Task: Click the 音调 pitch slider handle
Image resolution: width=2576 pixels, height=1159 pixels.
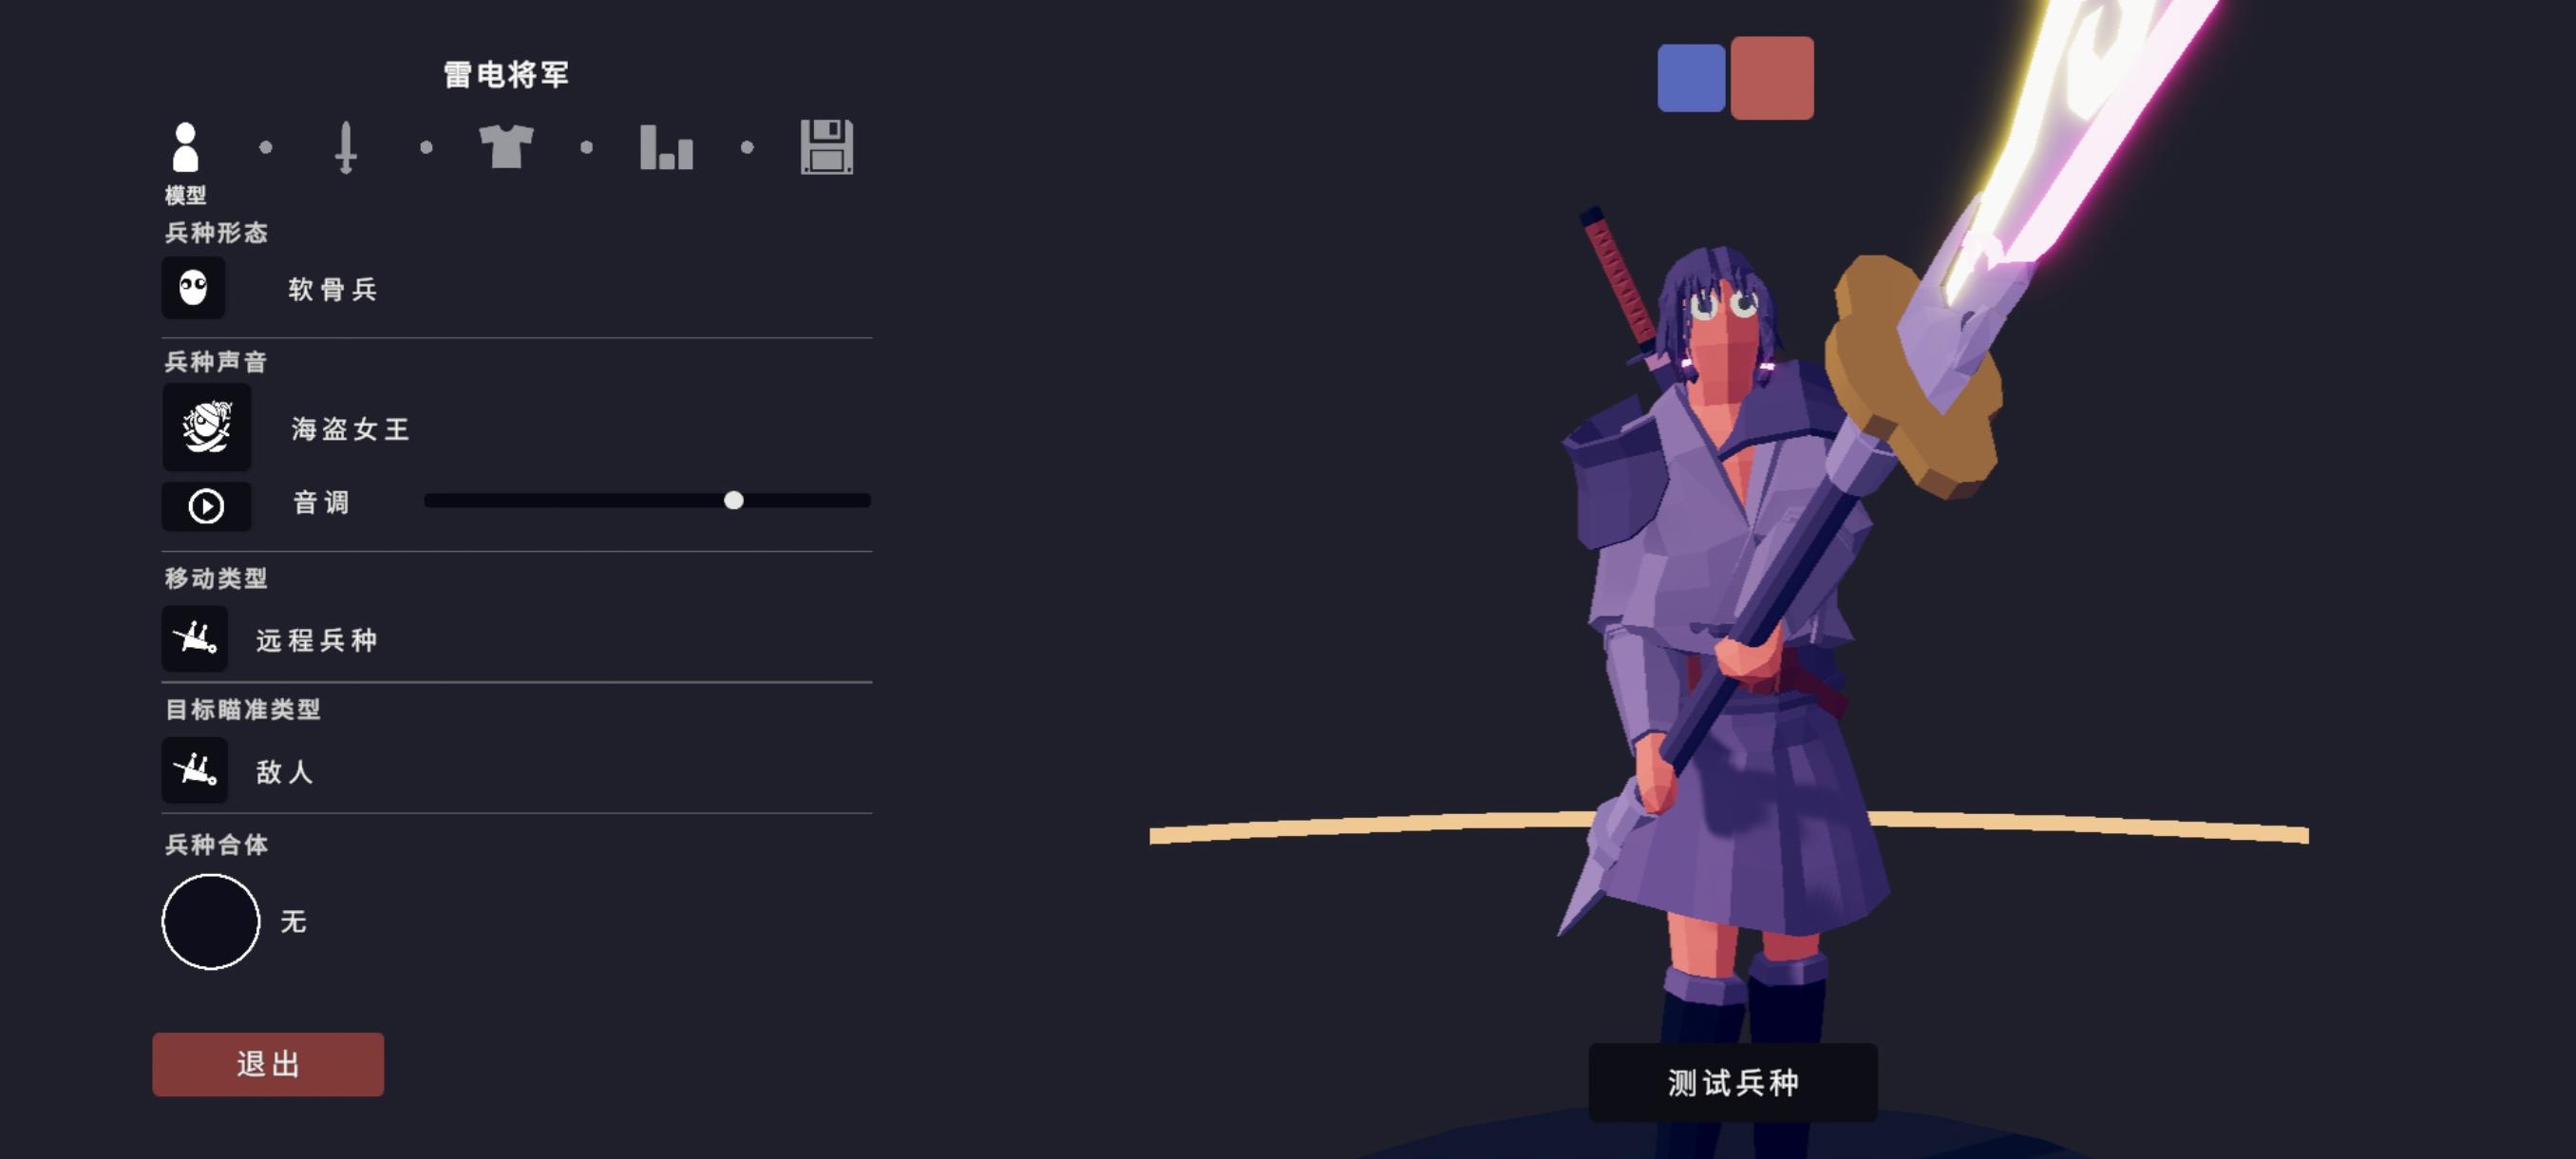Action: click(734, 500)
